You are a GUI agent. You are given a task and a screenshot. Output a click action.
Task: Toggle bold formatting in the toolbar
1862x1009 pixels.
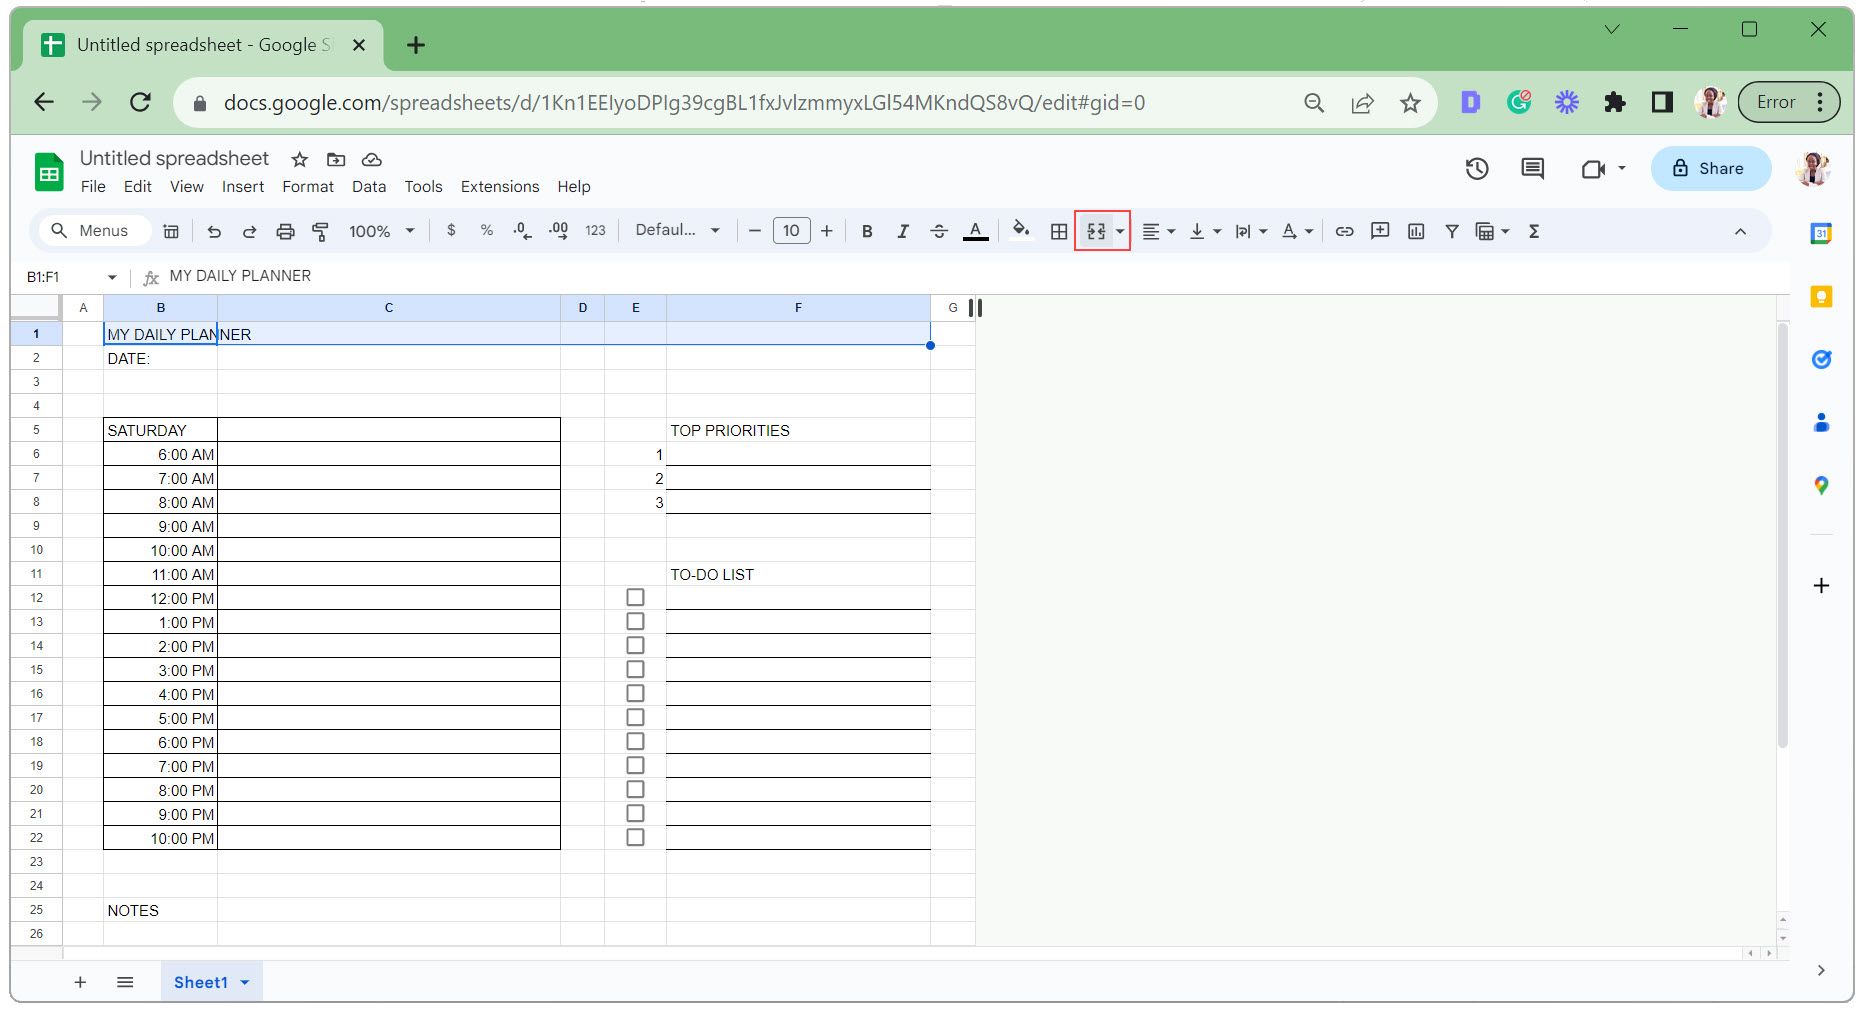point(866,231)
